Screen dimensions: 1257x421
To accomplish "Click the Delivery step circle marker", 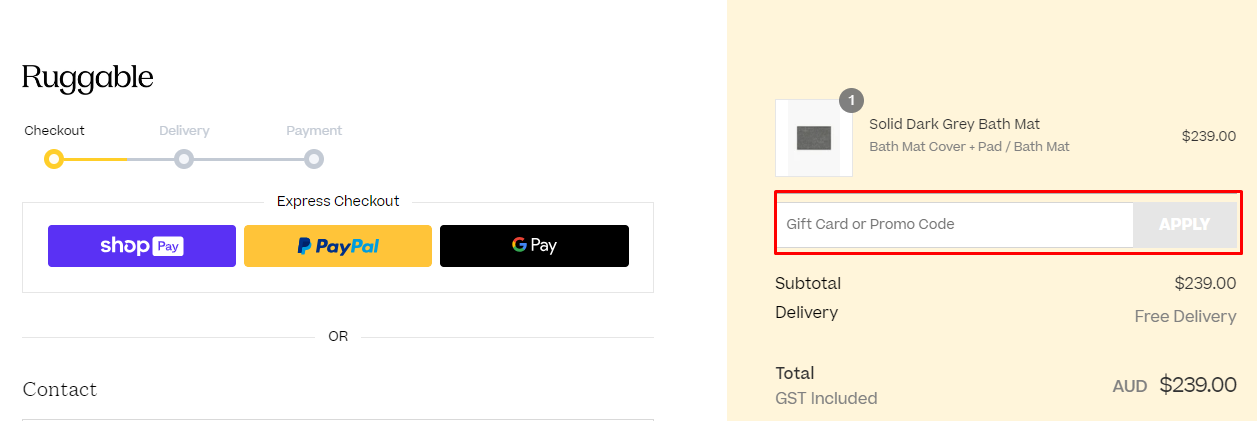I will coord(184,159).
